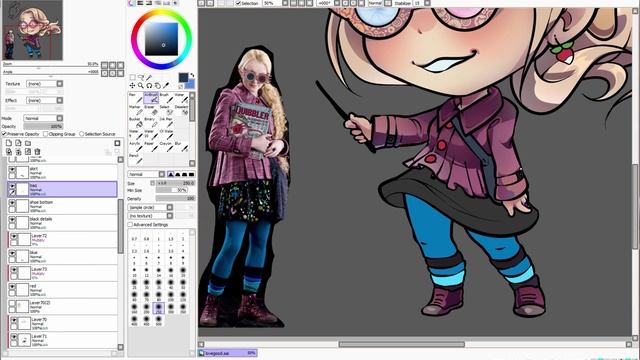This screenshot has width=640, height=360.
Task: Pick a shade in the color square
Action: point(162,39)
